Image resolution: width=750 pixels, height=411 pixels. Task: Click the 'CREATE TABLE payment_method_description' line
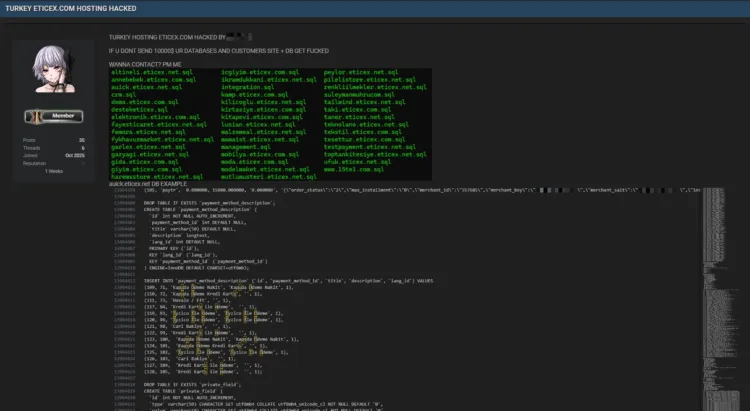tap(200, 210)
